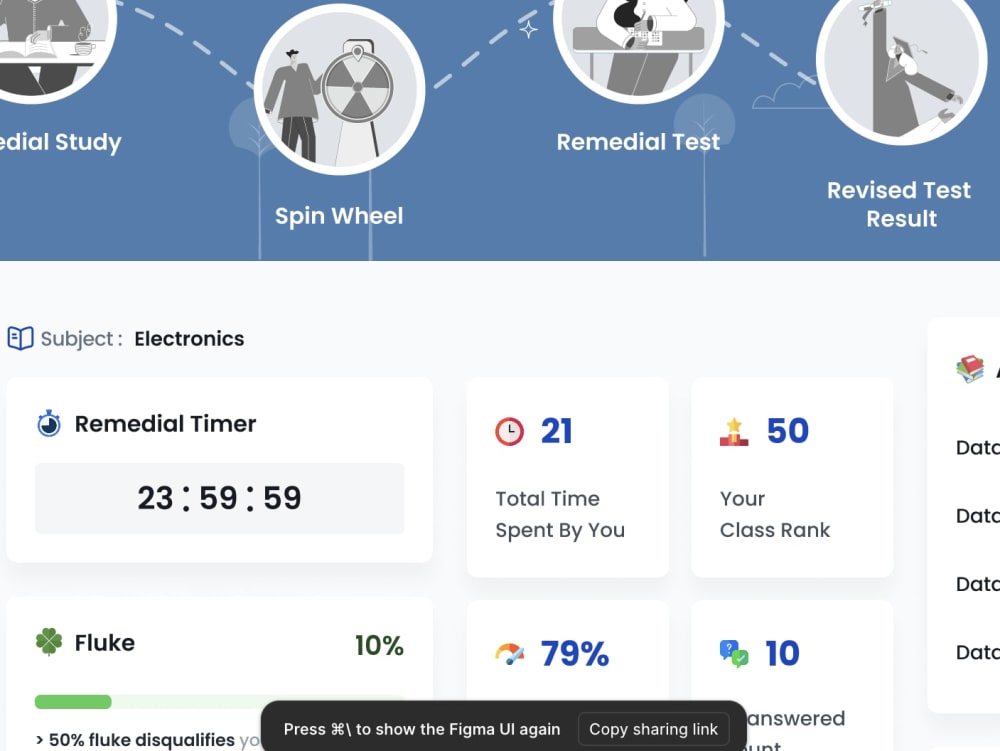
Task: Click the 79% score value
Action: [x=575, y=653]
